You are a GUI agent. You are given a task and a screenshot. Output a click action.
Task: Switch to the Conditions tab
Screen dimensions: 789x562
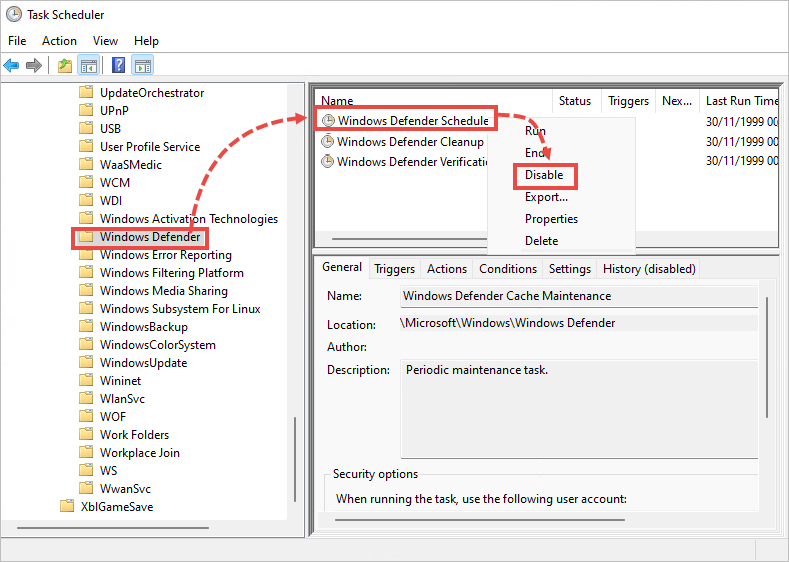(508, 269)
